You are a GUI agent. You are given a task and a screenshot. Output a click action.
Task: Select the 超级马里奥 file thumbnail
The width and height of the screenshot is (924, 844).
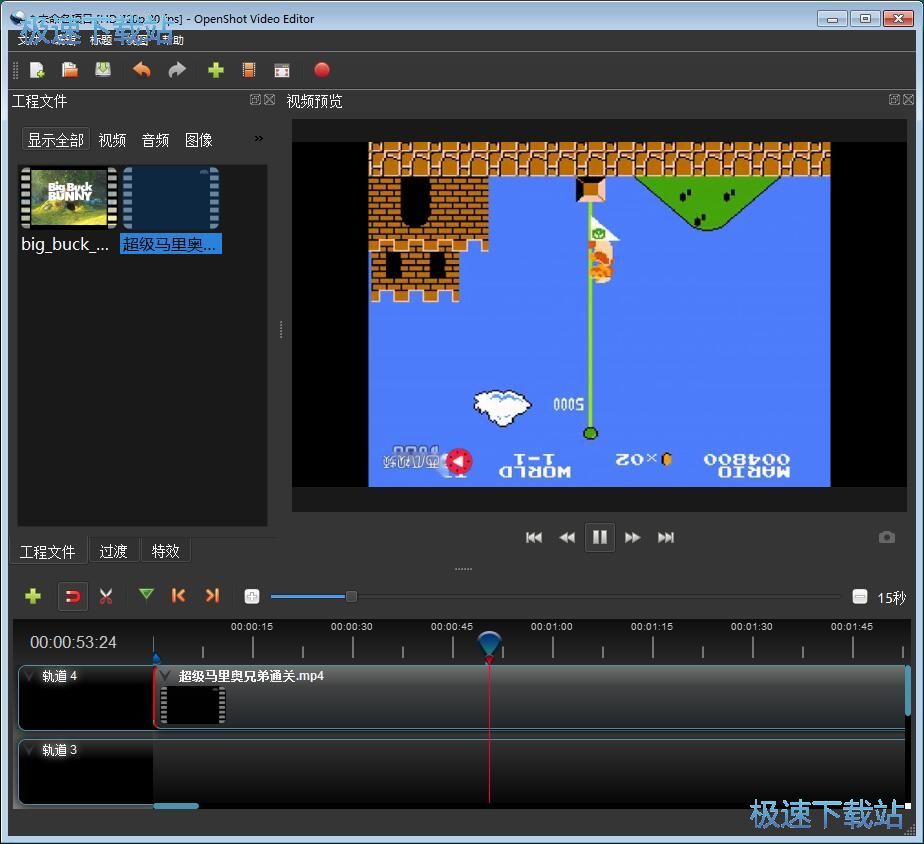(171, 197)
